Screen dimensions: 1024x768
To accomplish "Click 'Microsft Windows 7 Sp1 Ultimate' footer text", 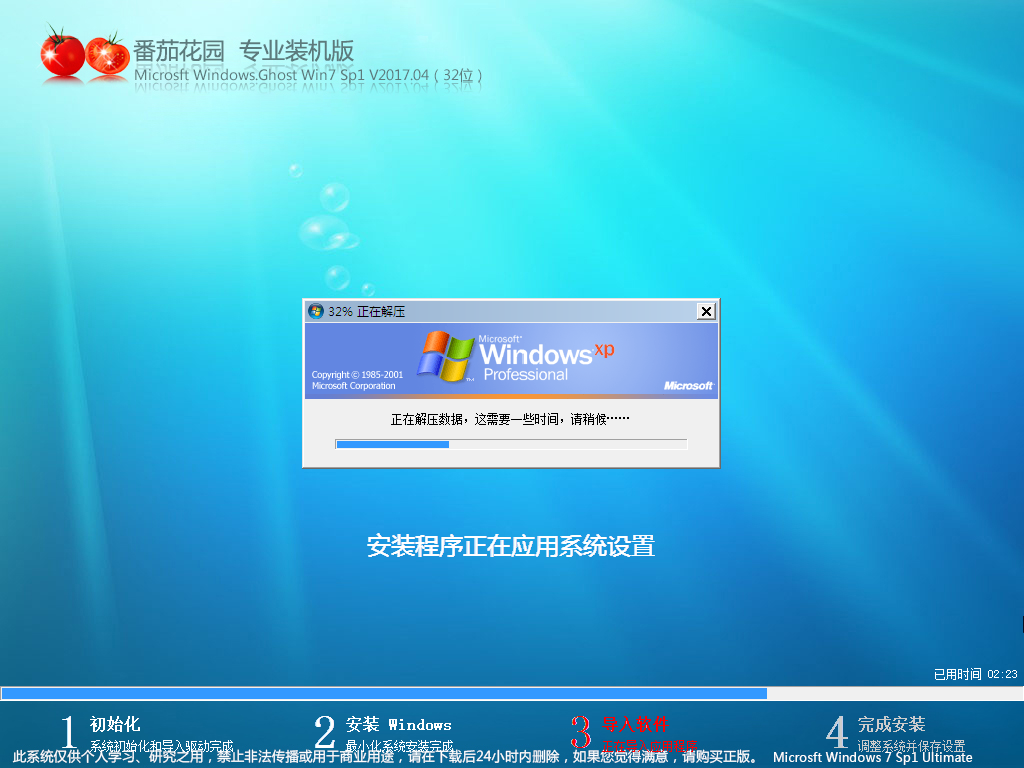I will (872, 757).
